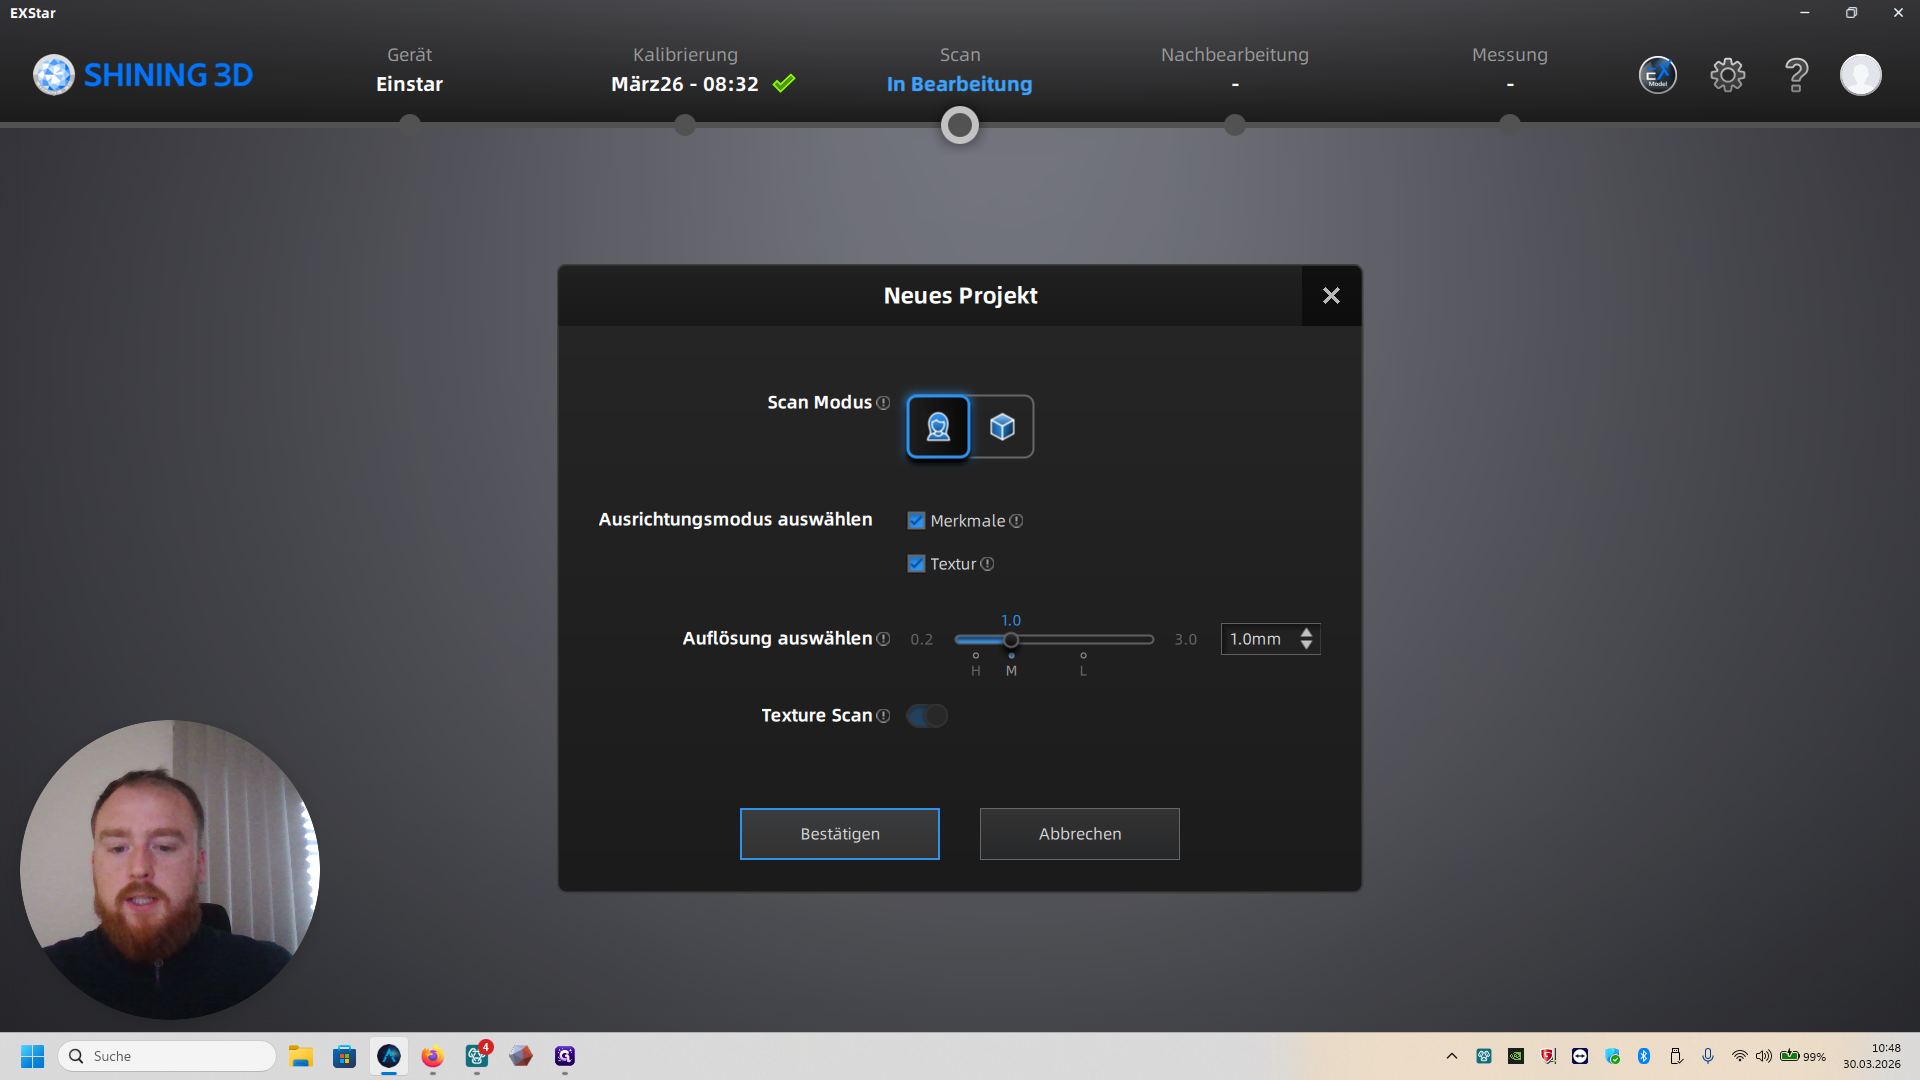Select the object cube scan mode
Viewport: 1920px width, 1080px height.
tap(1002, 427)
